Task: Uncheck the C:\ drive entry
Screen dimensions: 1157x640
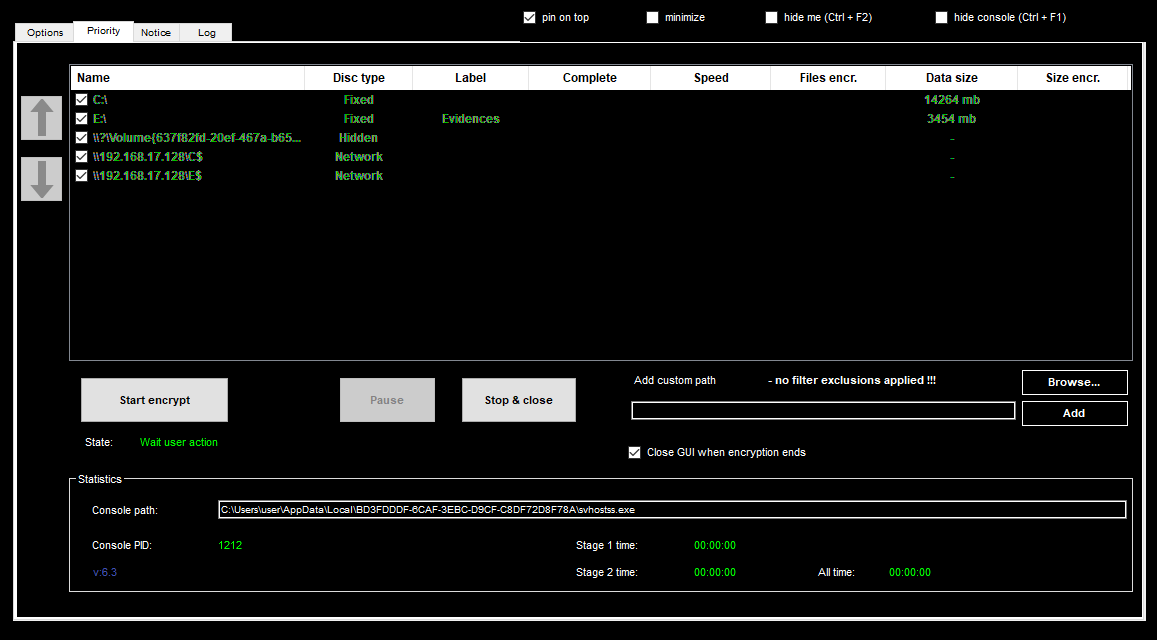Action: pyautogui.click(x=81, y=99)
